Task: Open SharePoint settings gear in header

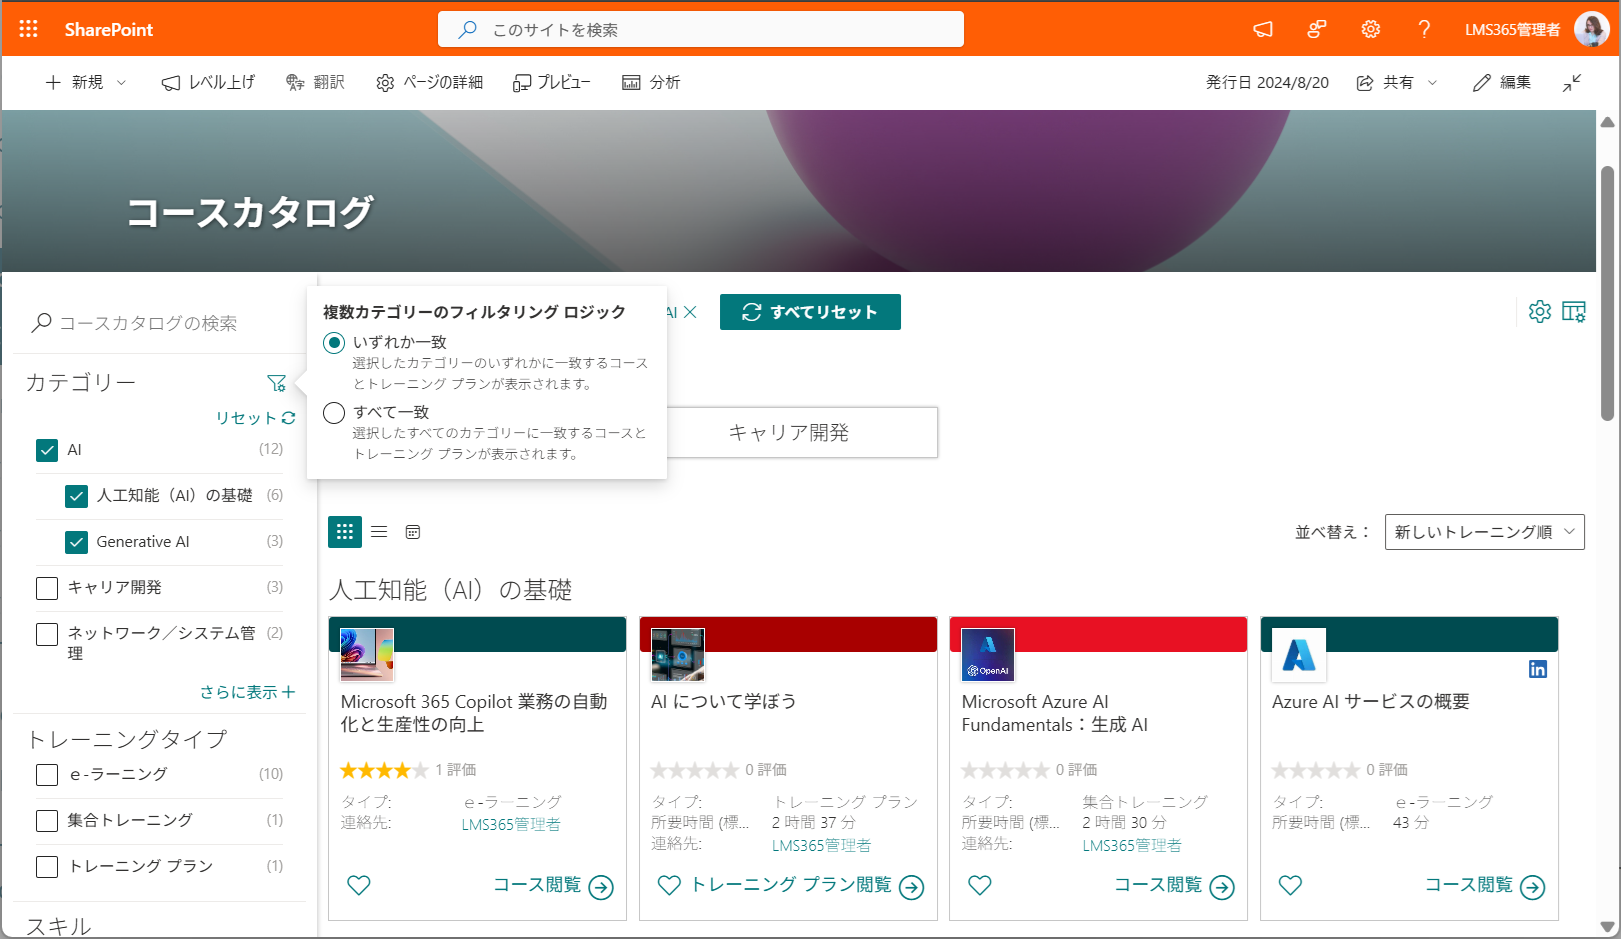Action: (x=1371, y=29)
